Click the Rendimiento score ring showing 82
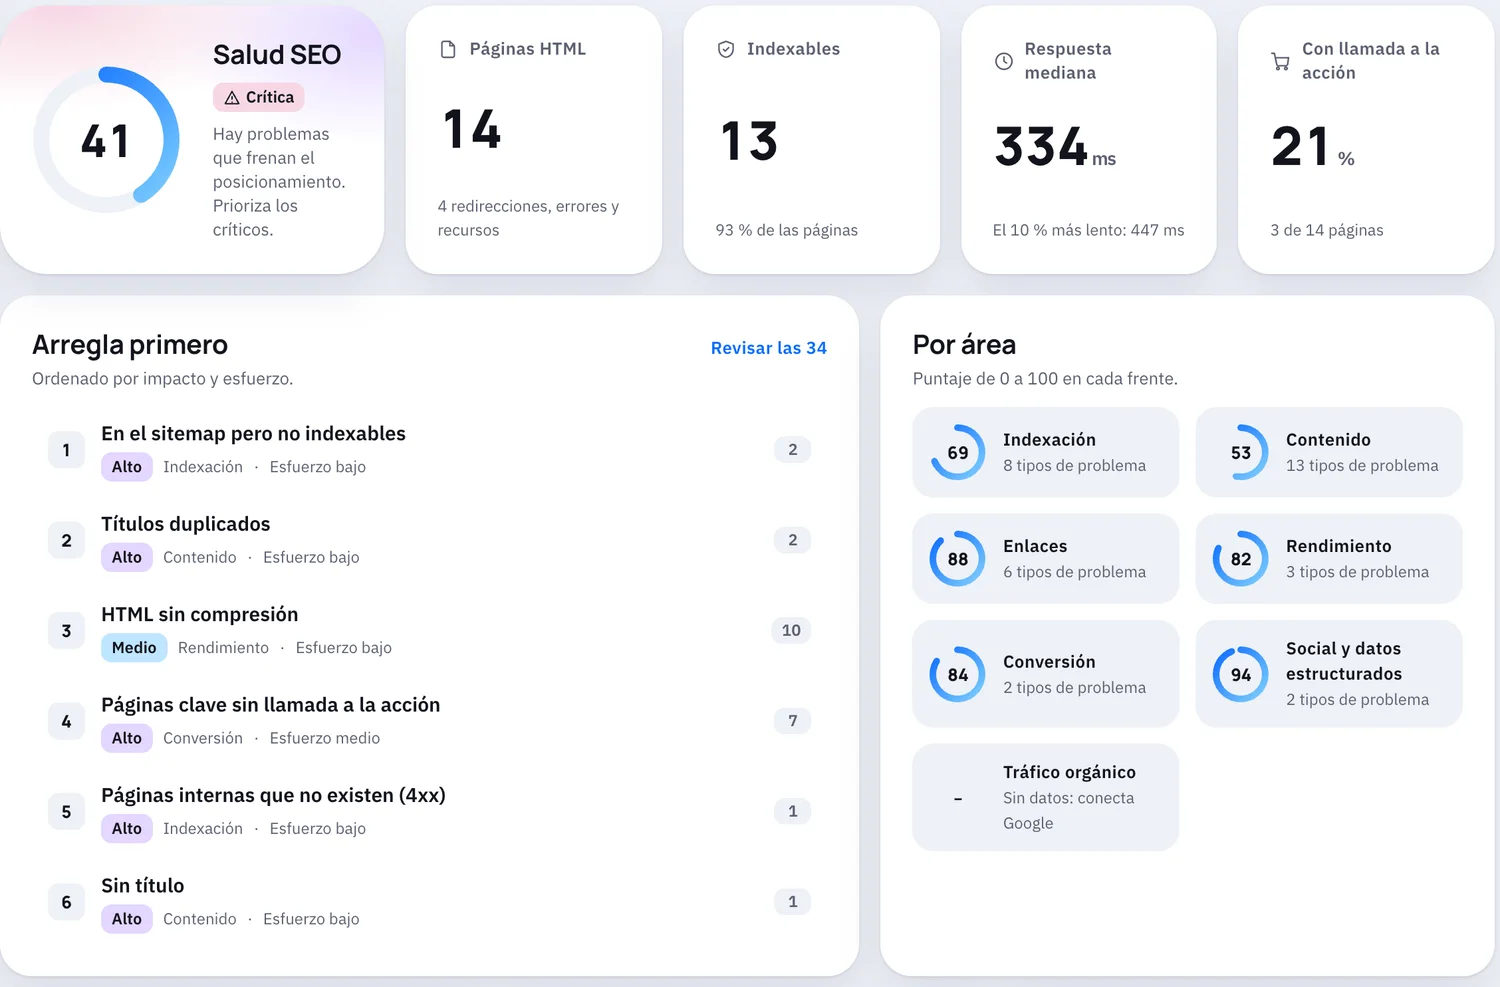 coord(1241,559)
